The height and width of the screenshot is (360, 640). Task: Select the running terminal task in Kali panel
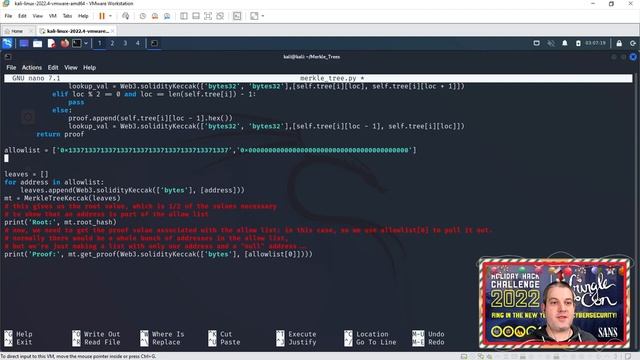point(154,43)
